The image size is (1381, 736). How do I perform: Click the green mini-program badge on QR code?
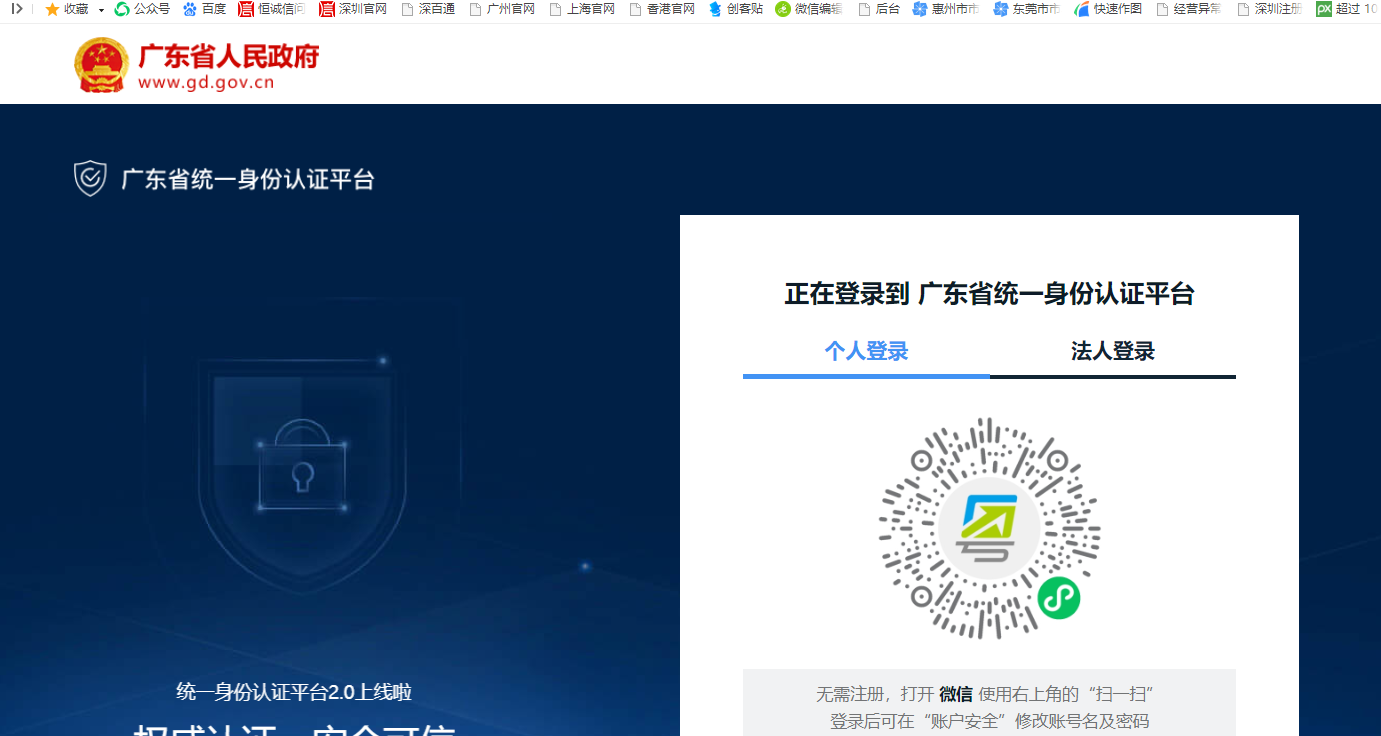click(1058, 598)
